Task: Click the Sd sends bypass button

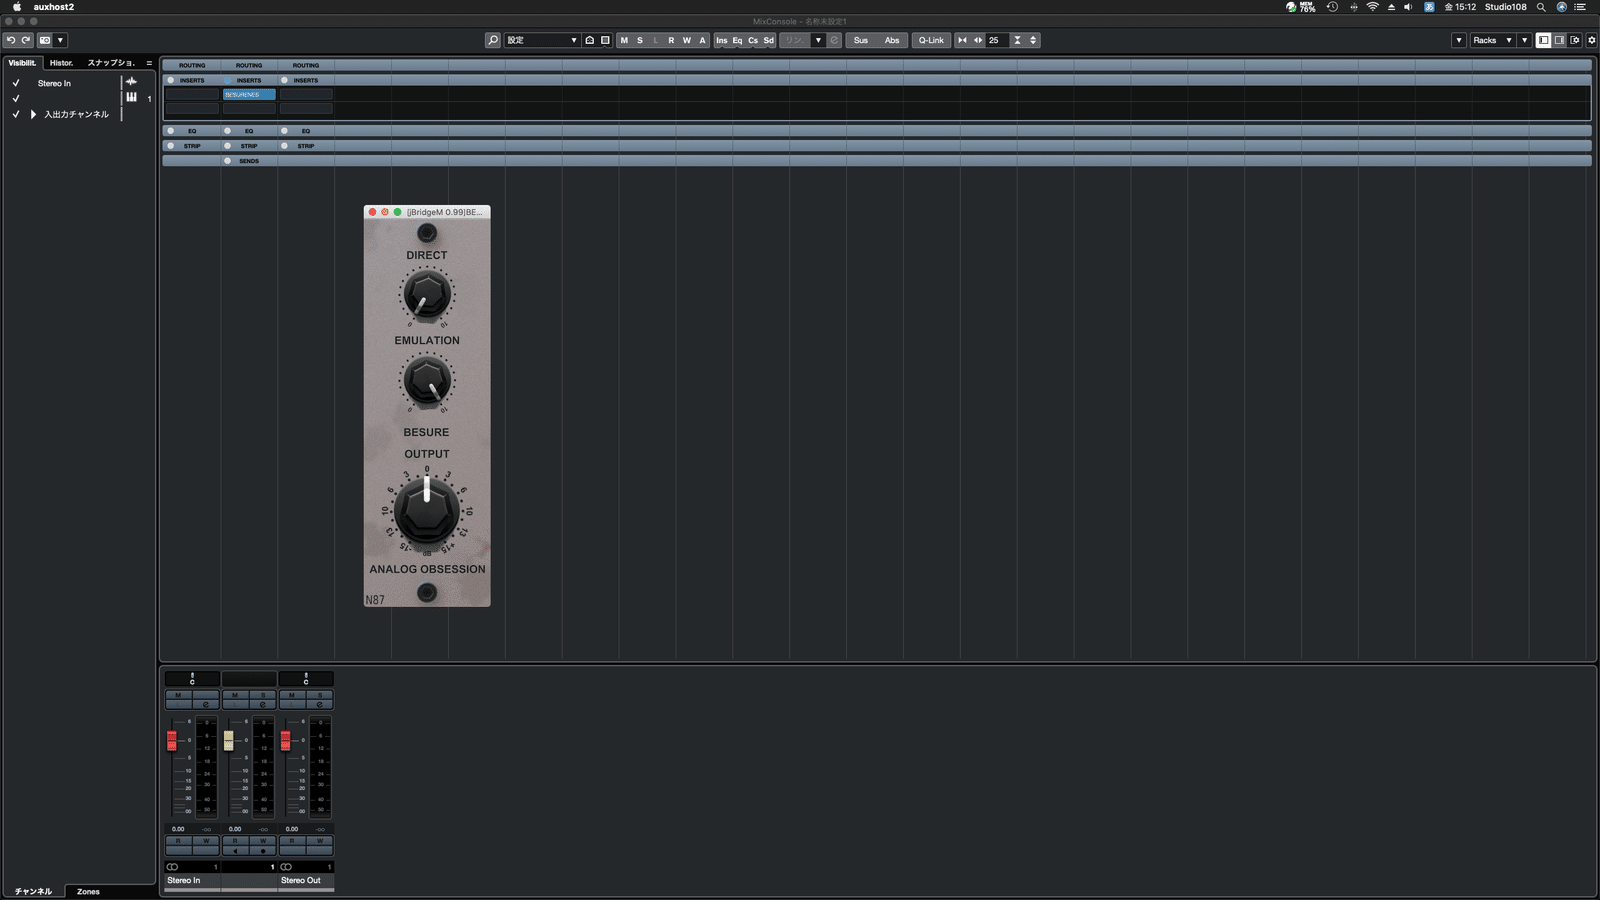Action: pos(769,40)
